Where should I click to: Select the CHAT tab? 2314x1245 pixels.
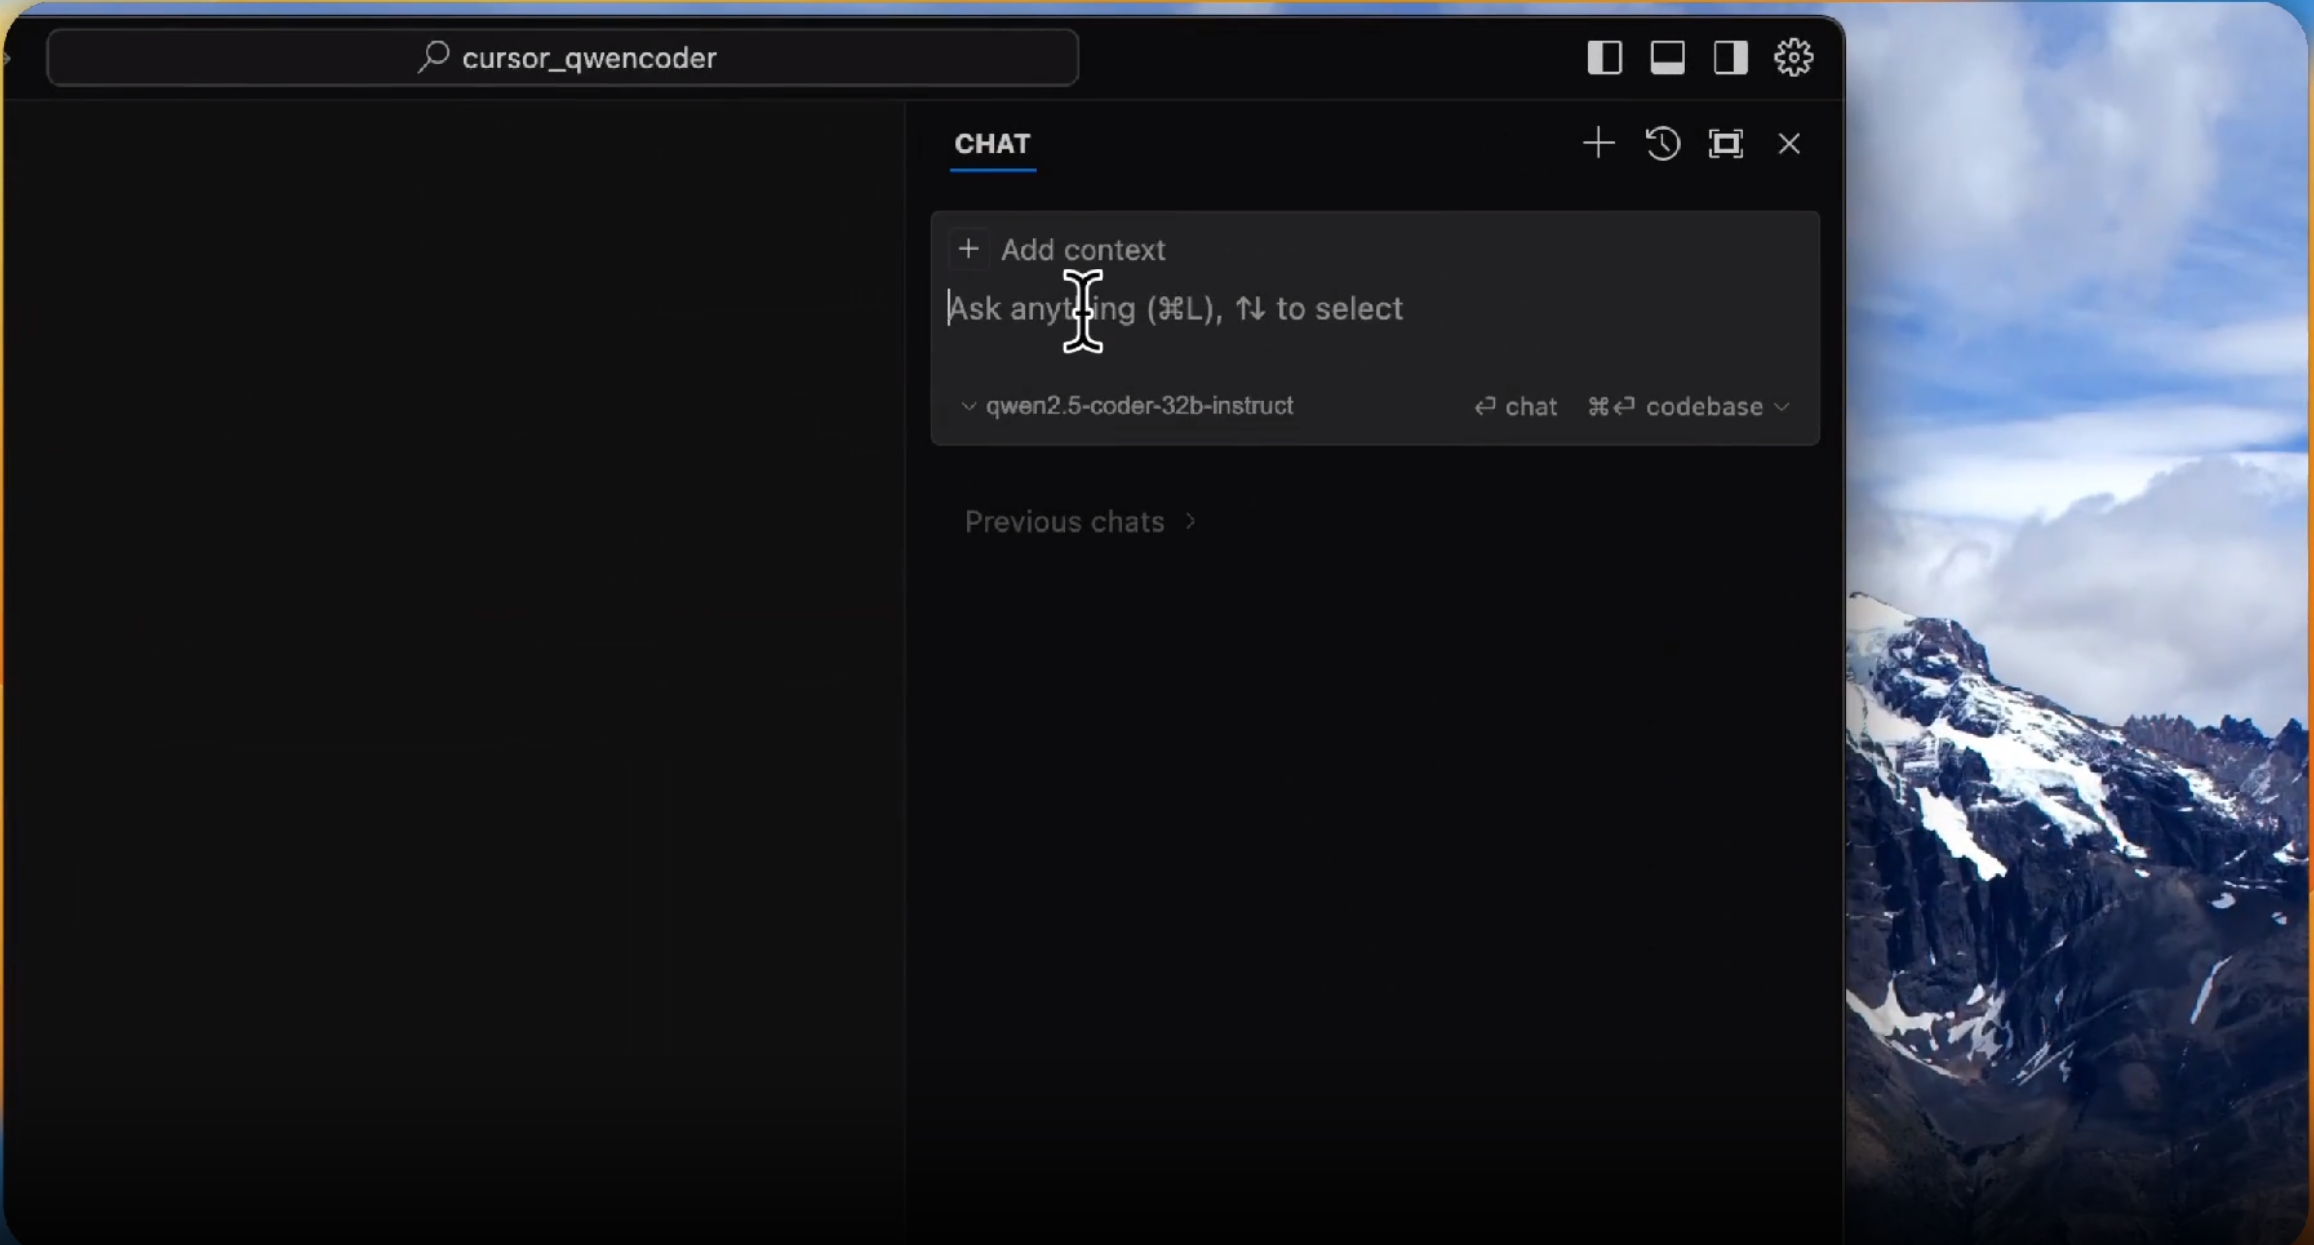pos(991,144)
